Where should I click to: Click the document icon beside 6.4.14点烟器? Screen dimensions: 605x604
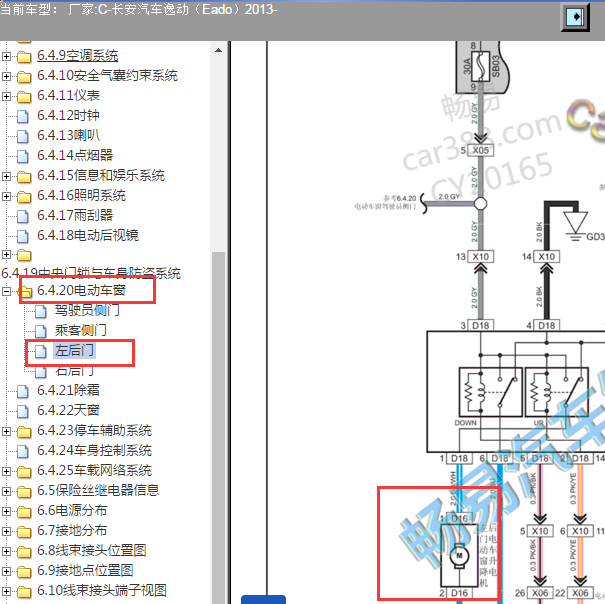pyautogui.click(x=23, y=157)
